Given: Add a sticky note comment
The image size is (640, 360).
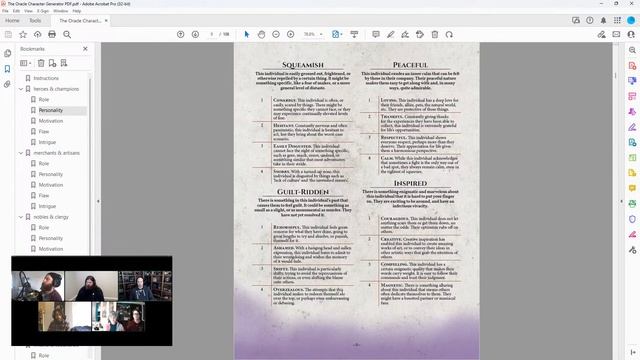Looking at the screenshot, I should [376, 34].
